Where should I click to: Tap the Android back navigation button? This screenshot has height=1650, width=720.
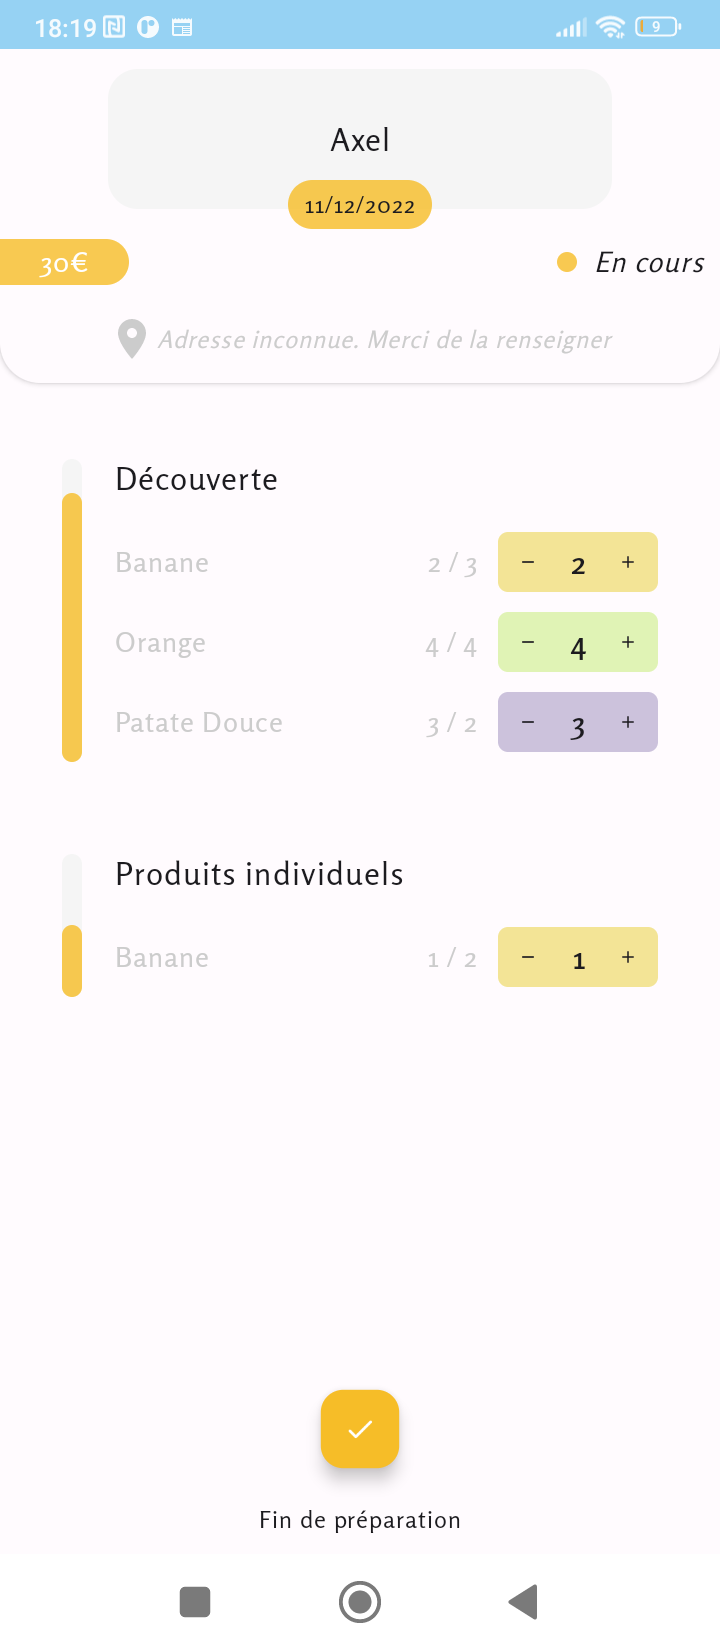[x=522, y=1601]
